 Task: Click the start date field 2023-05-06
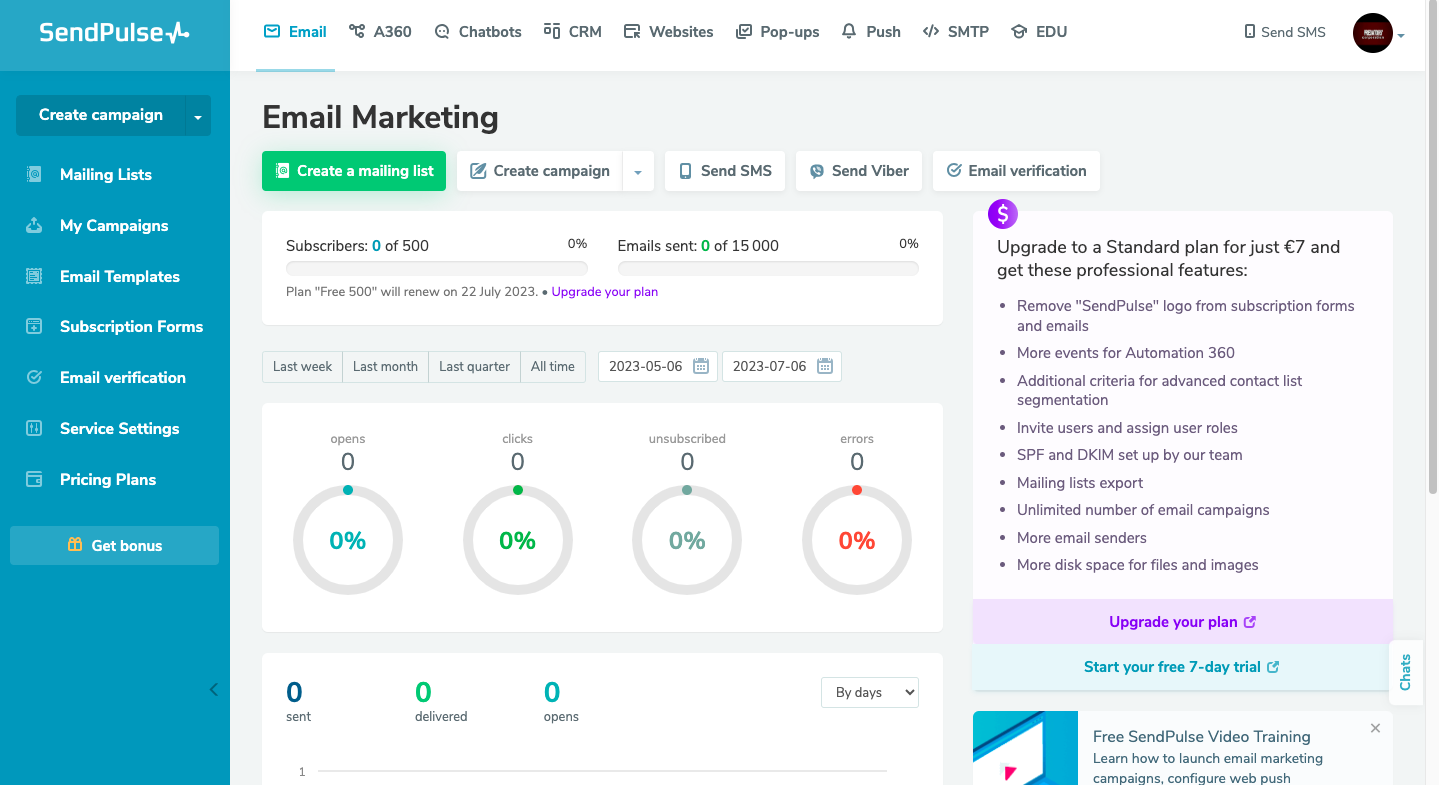tap(658, 366)
